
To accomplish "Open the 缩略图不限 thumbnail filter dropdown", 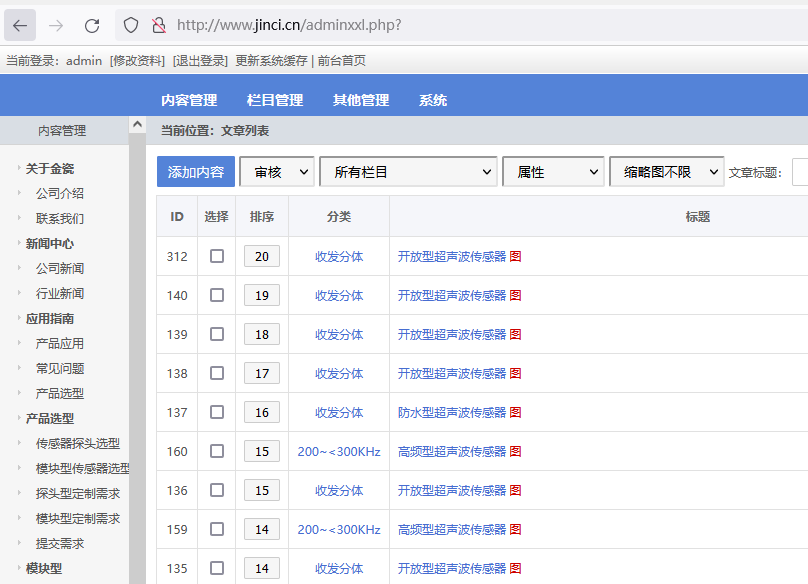I will [x=666, y=172].
